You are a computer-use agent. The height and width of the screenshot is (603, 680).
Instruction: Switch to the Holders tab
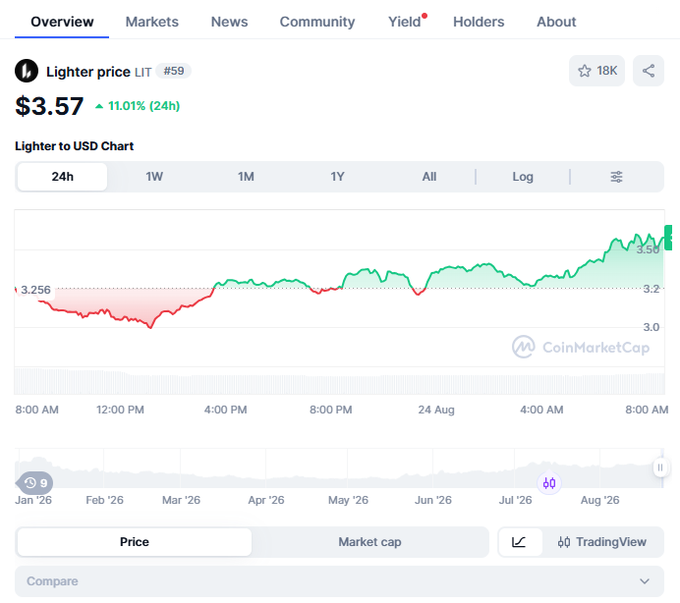479,22
